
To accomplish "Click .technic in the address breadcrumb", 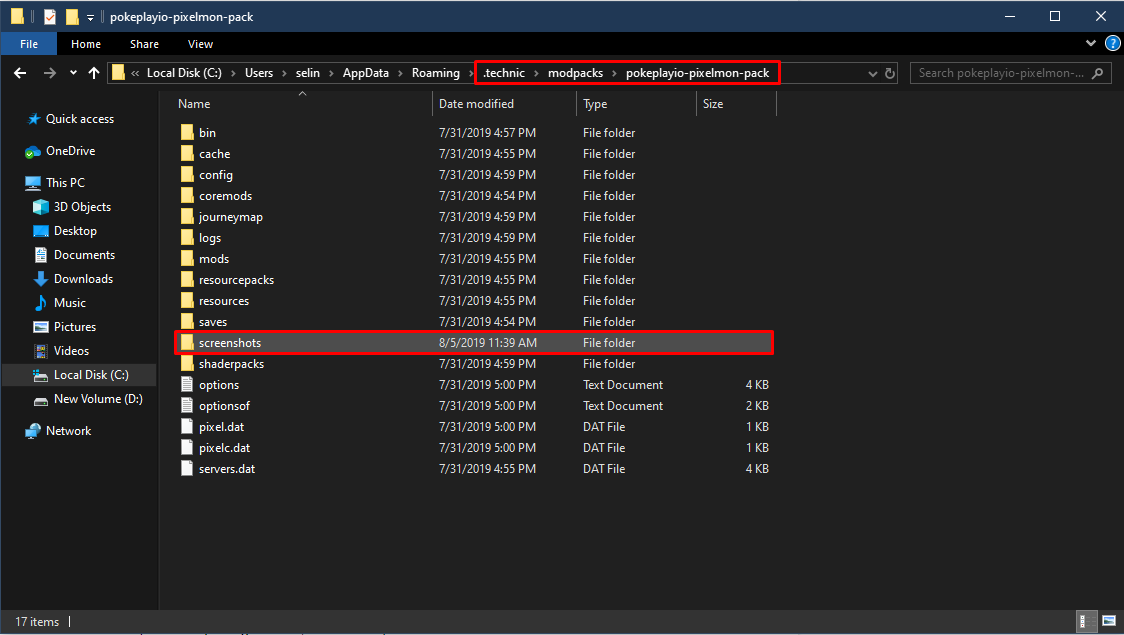I will (x=504, y=73).
